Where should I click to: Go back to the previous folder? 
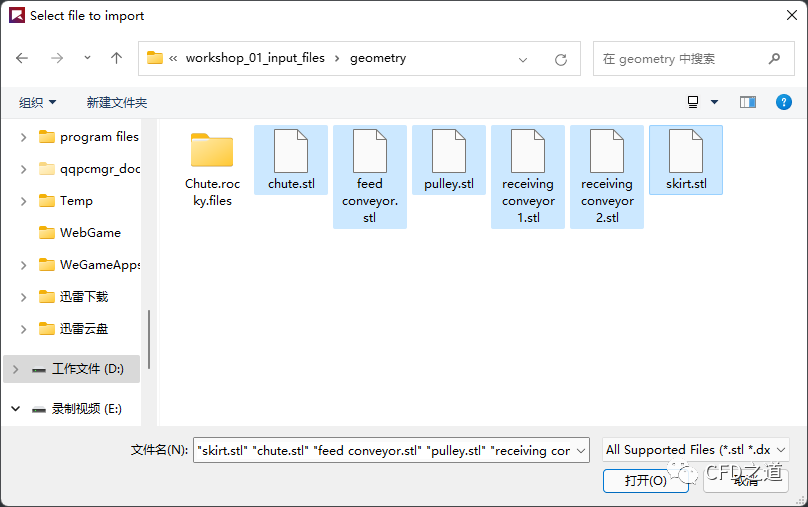22,58
